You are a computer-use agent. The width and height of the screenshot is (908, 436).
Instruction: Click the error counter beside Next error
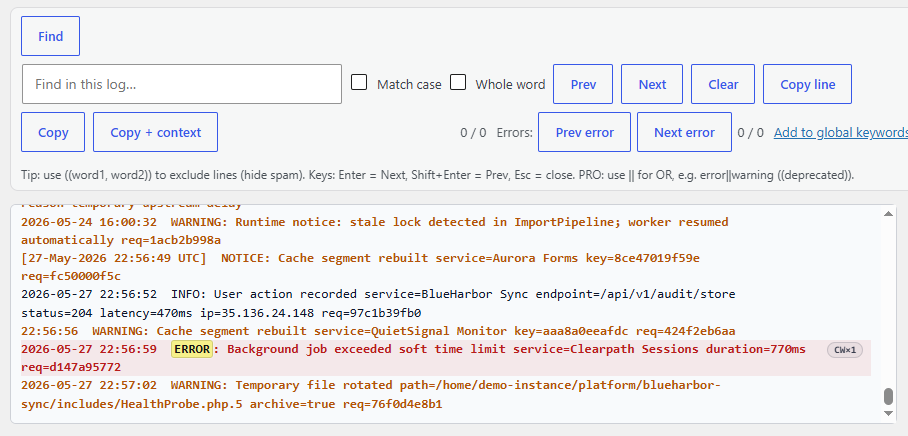(750, 133)
